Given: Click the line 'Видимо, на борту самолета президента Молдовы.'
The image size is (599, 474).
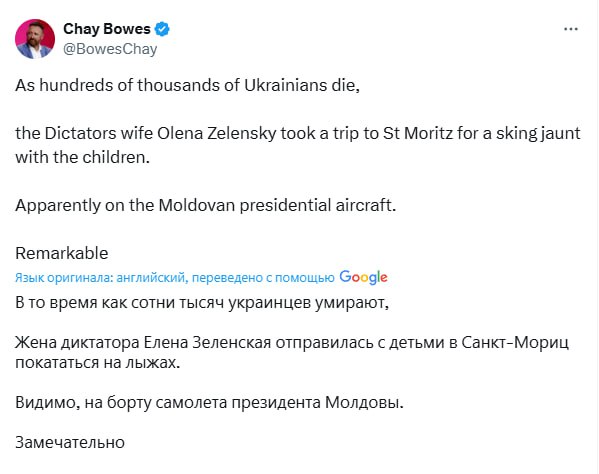Looking at the screenshot, I should pyautogui.click(x=209, y=403).
